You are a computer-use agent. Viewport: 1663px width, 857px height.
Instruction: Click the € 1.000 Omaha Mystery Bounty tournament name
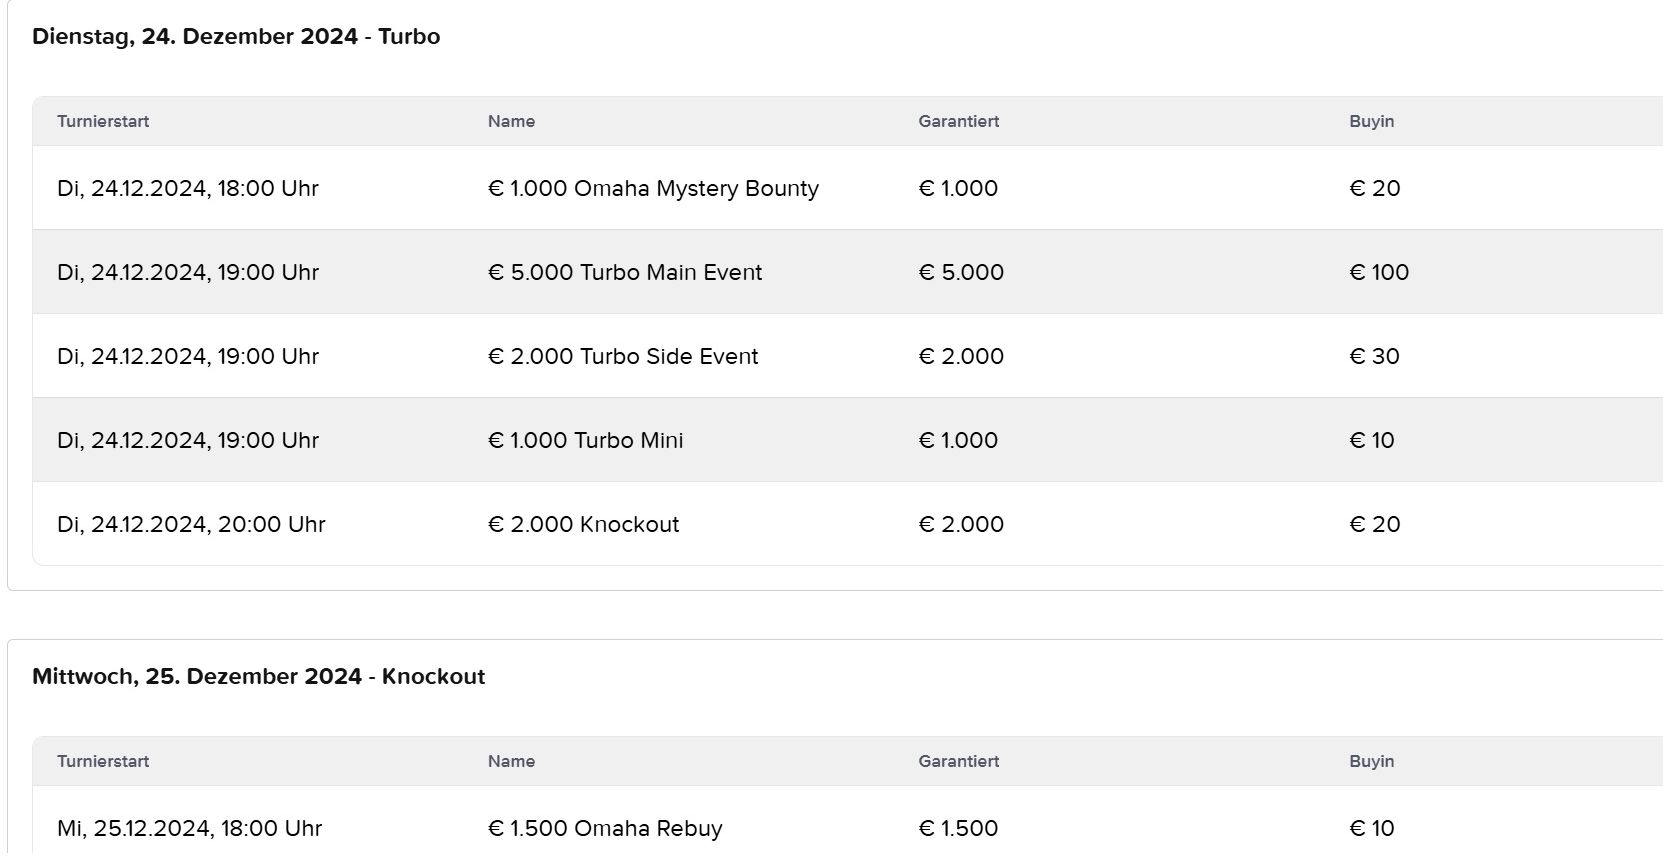pyautogui.click(x=653, y=188)
